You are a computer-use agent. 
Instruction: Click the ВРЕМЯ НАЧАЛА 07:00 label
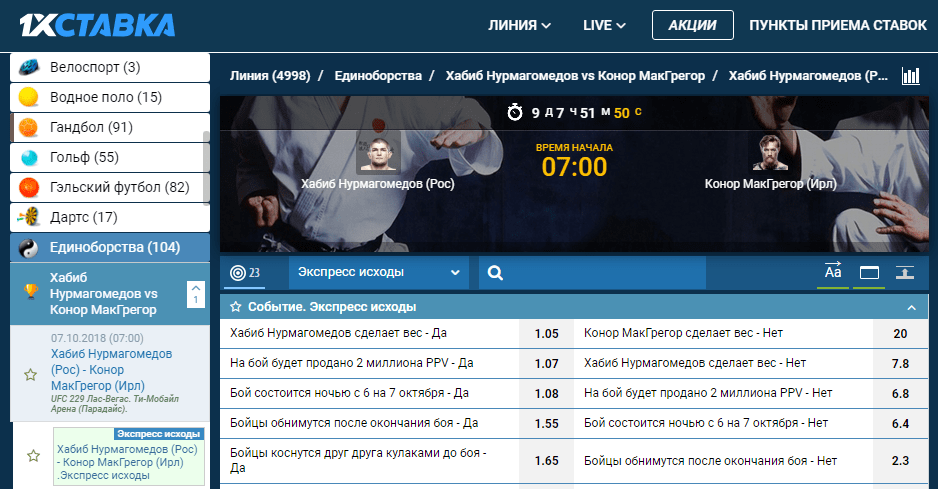574,160
